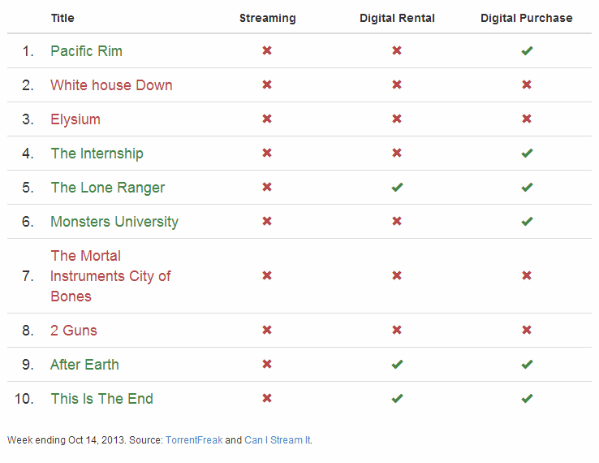The height and width of the screenshot is (463, 599).
Task: Click the Streaming column header
Action: [267, 18]
